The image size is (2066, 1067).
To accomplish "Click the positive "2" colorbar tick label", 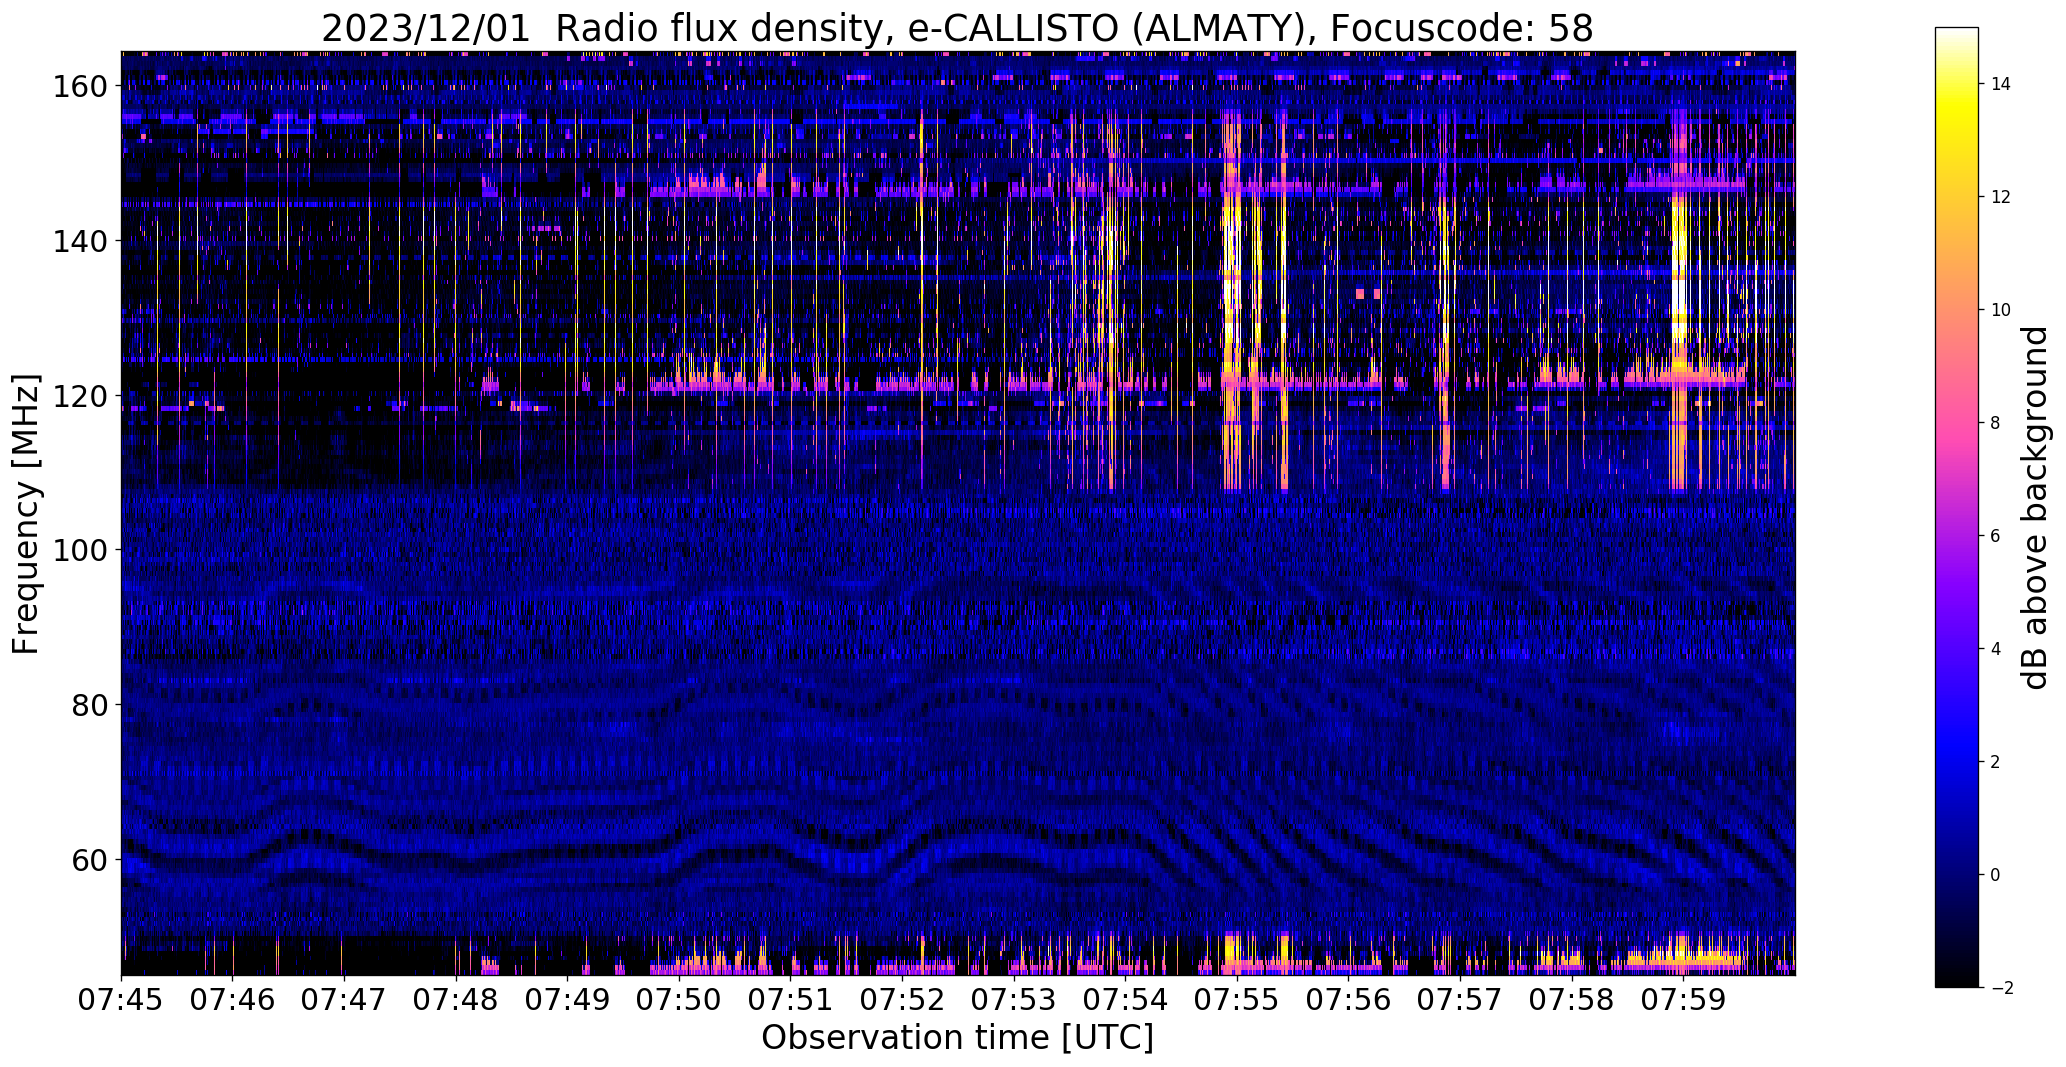I will click(x=1995, y=762).
